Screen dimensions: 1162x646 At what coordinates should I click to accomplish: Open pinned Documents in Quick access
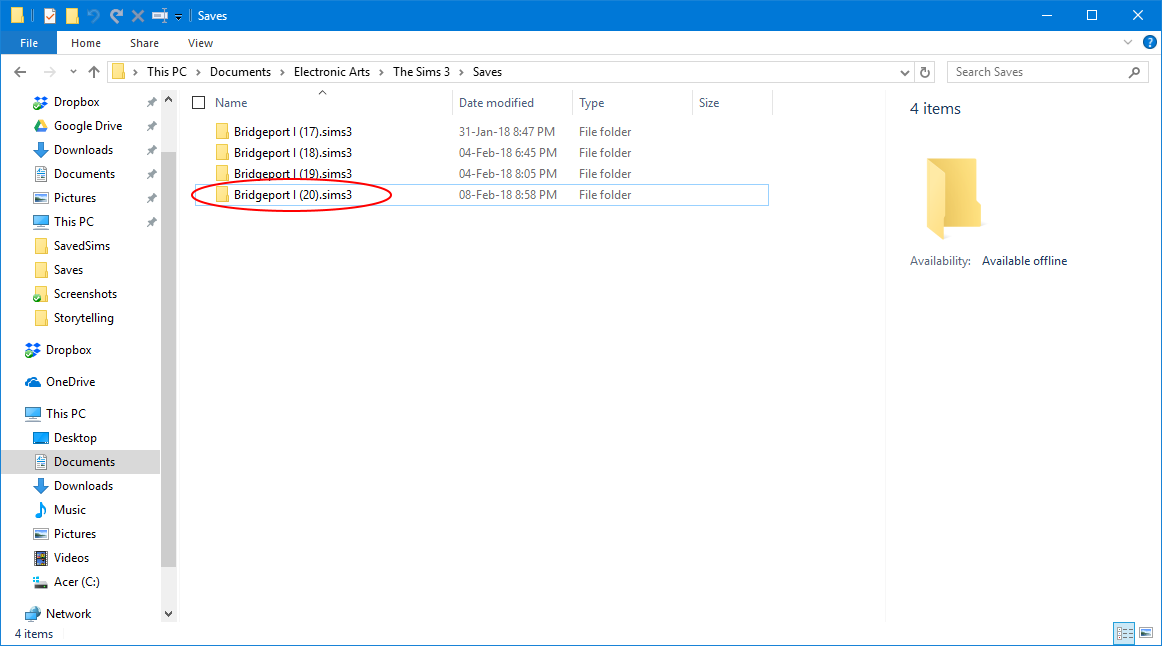pos(84,174)
